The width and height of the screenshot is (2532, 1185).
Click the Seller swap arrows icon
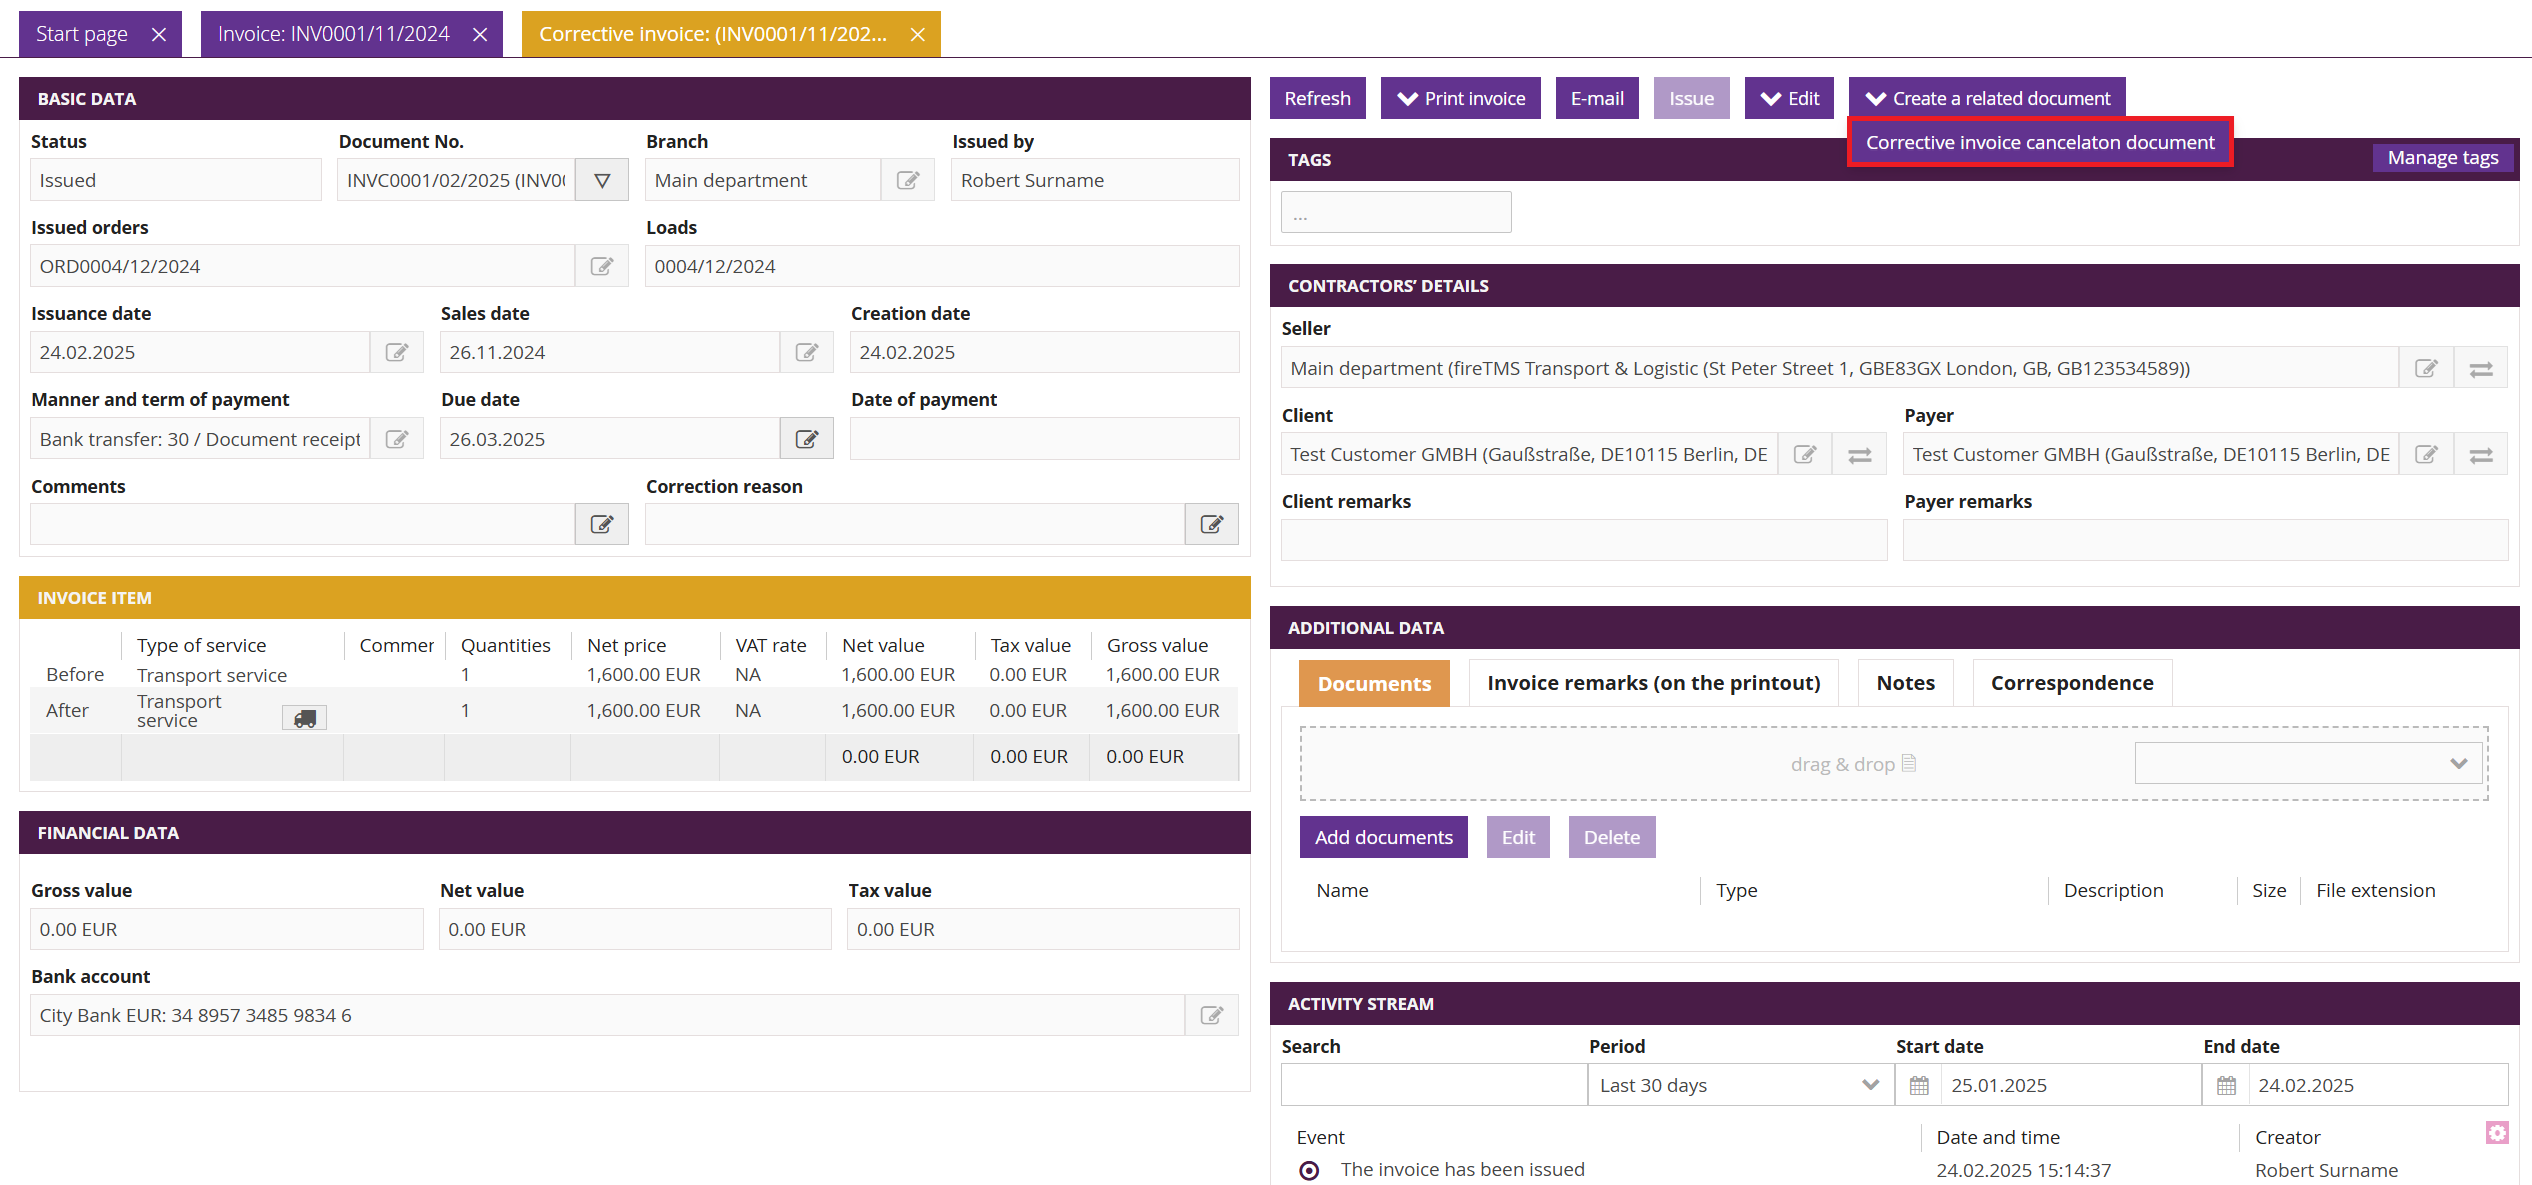point(2481,369)
